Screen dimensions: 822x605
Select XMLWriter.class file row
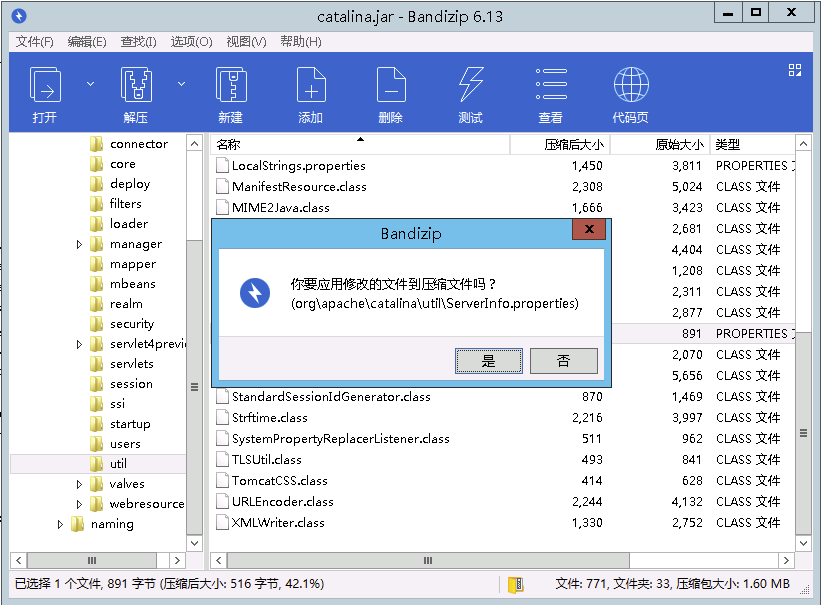[503, 523]
